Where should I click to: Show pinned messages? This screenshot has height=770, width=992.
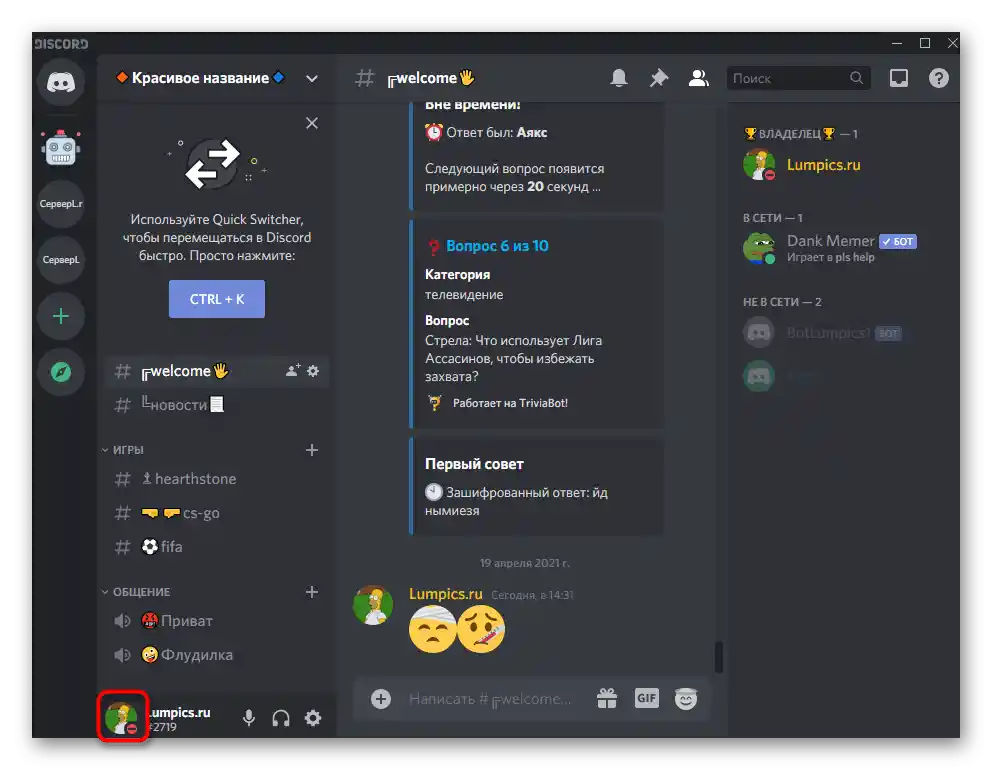coord(659,78)
